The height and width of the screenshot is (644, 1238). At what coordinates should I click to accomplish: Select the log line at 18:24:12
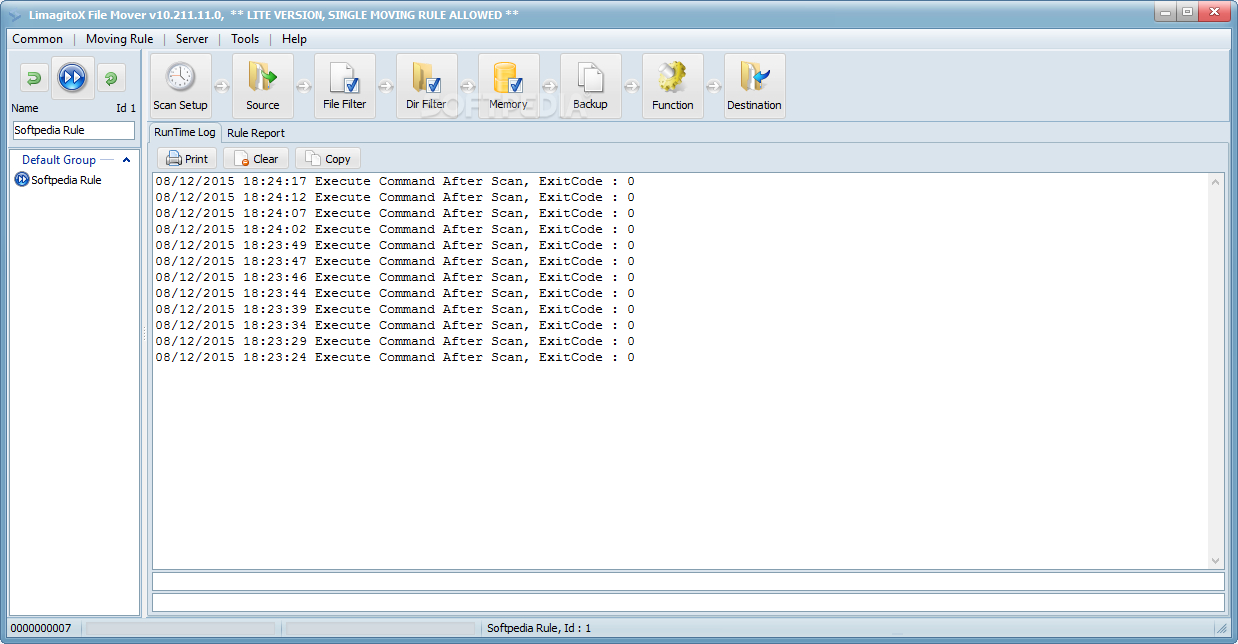tap(395, 197)
